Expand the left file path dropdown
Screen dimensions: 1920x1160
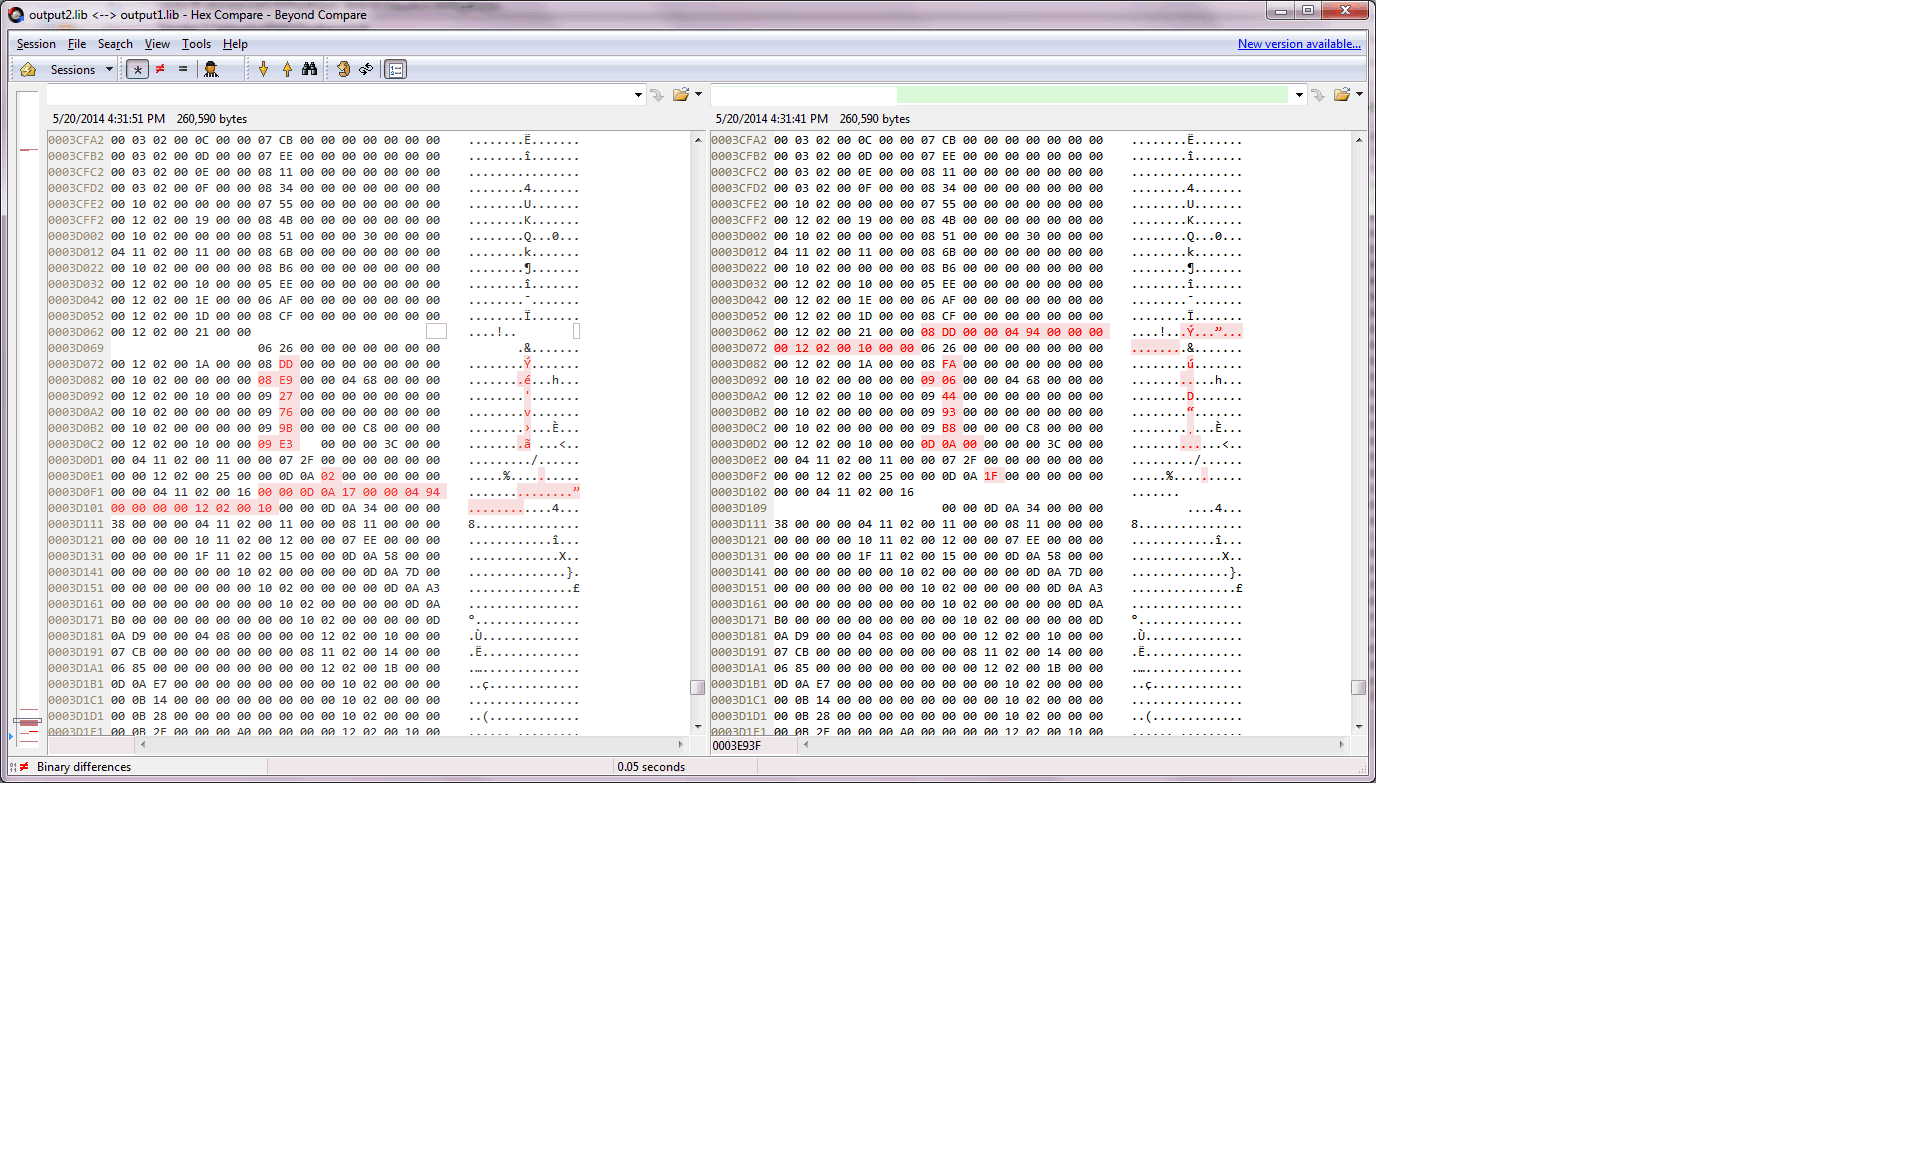(638, 95)
